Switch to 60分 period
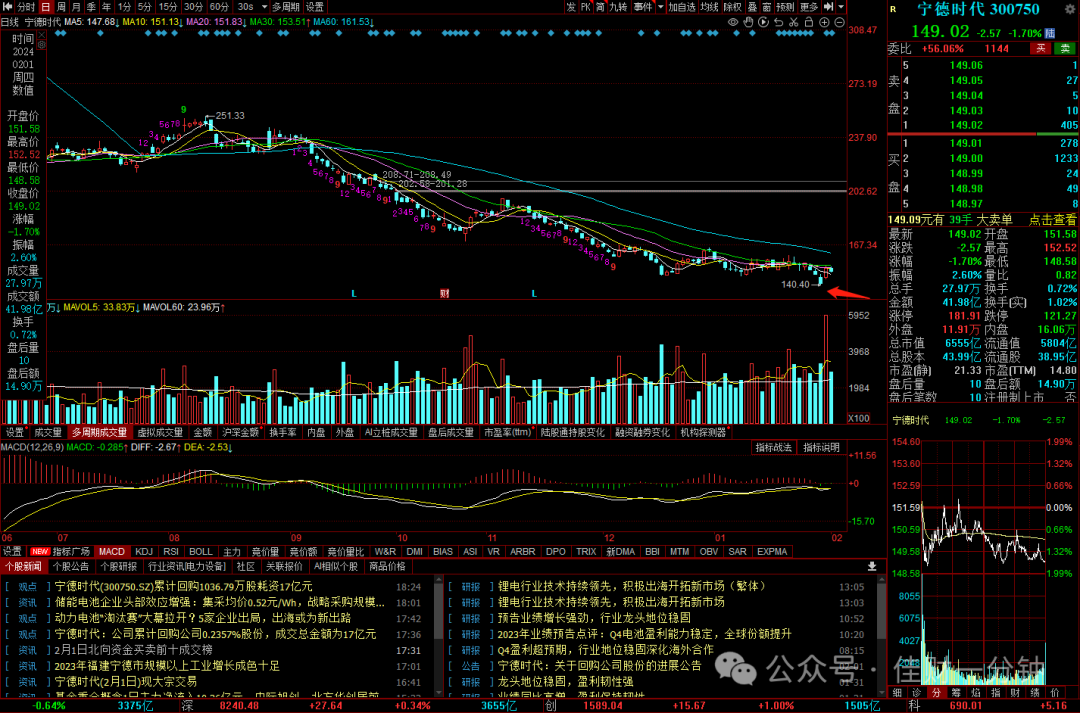This screenshot has height=713, width=1080. click(219, 7)
